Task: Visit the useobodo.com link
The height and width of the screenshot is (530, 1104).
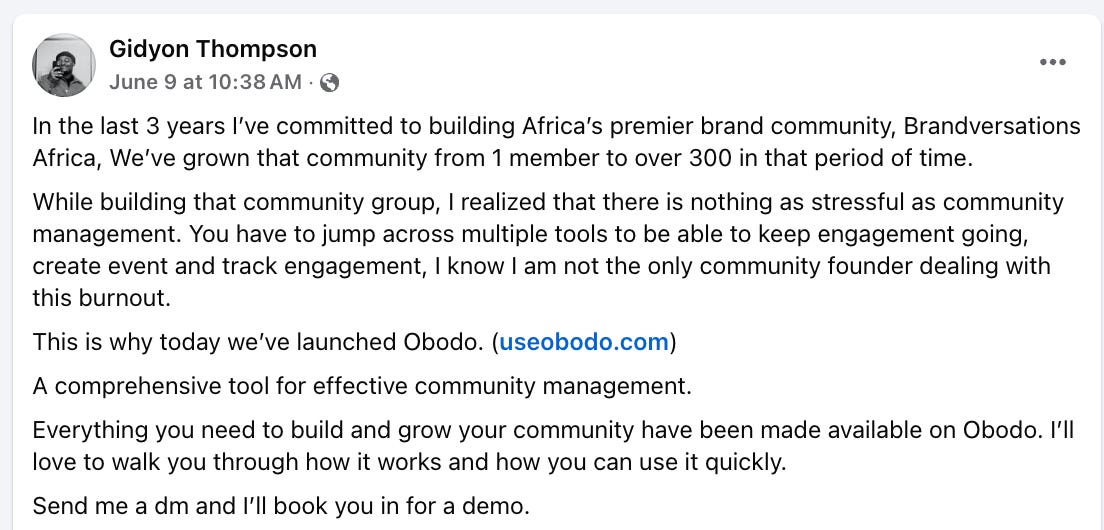Action: [x=584, y=342]
